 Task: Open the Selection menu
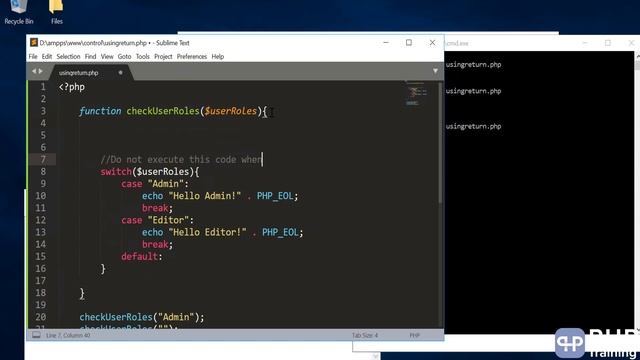[68, 56]
